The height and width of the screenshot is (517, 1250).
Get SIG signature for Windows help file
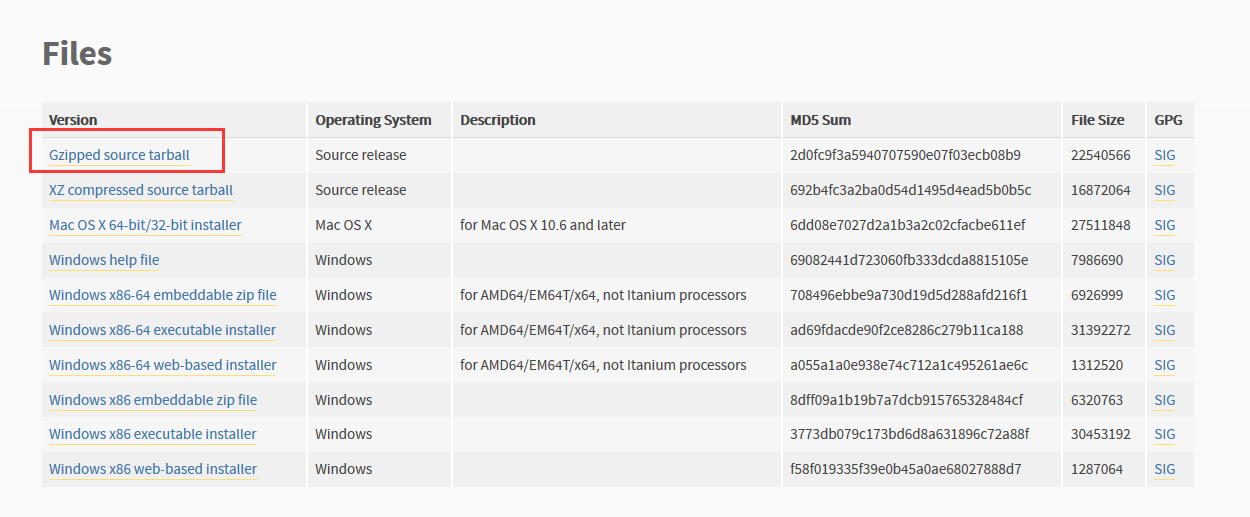click(x=1165, y=260)
